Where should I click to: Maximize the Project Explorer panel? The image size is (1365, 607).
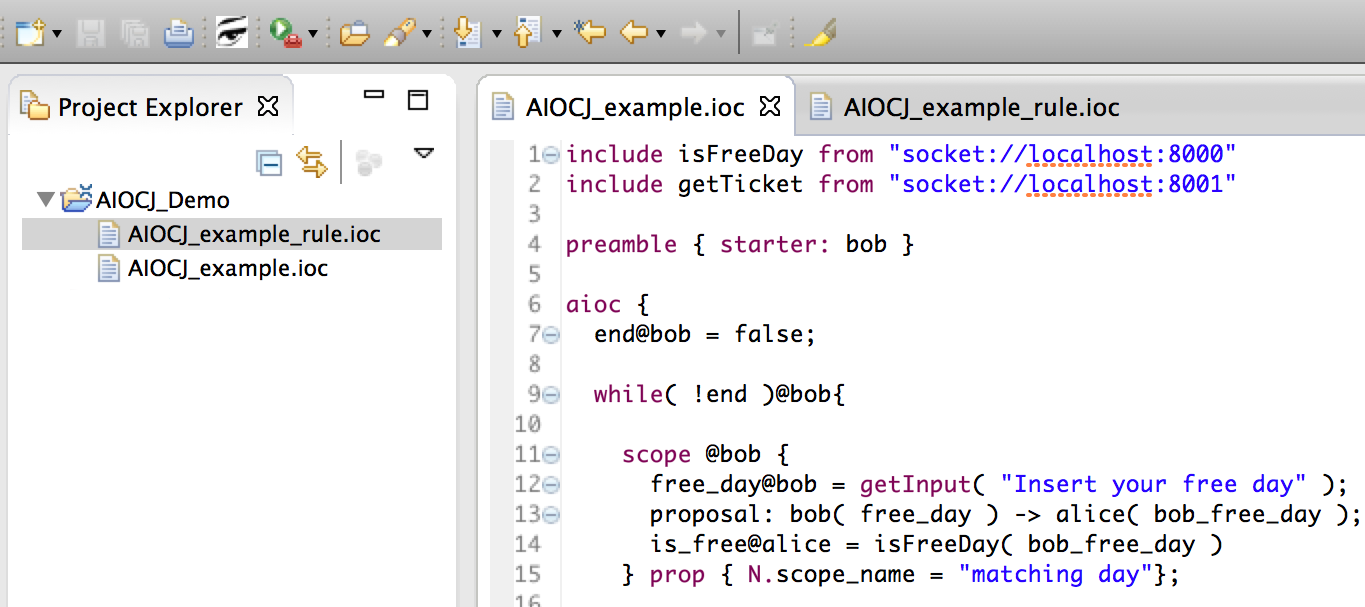tap(418, 100)
